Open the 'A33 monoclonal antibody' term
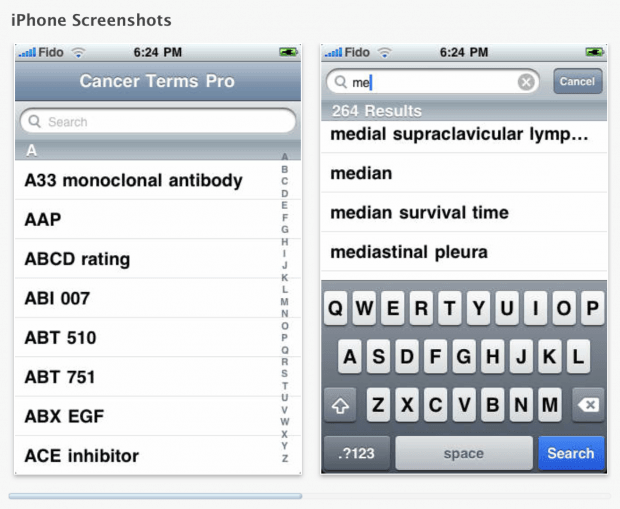This screenshot has height=509, width=620. point(133,181)
